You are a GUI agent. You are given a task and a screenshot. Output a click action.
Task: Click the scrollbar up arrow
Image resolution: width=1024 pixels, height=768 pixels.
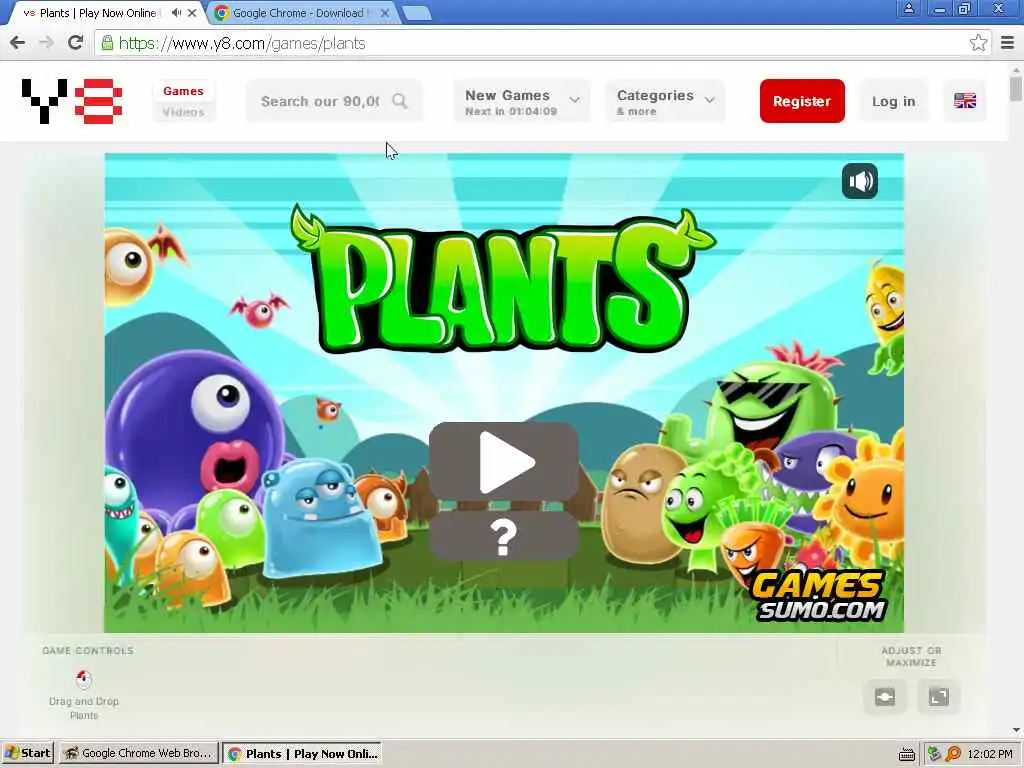coord(1016,68)
